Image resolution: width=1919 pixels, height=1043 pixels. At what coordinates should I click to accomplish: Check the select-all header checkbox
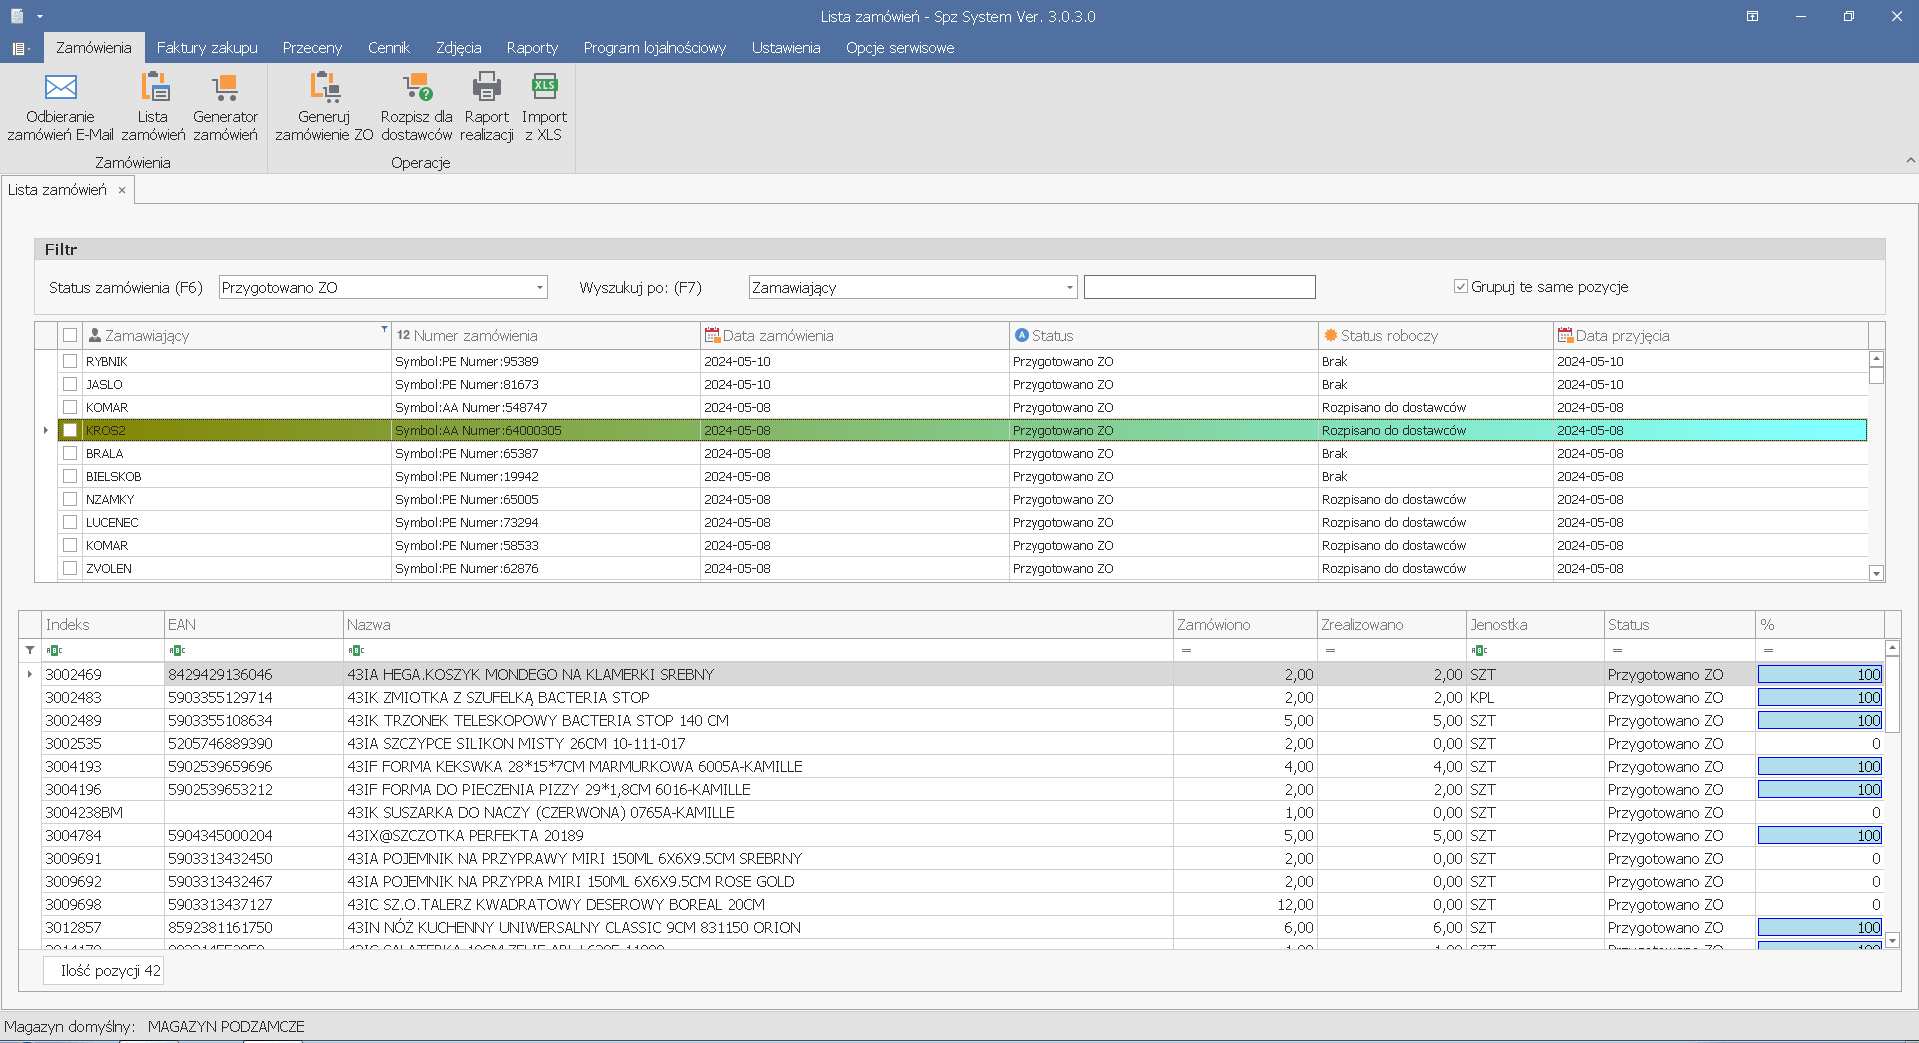tap(70, 335)
